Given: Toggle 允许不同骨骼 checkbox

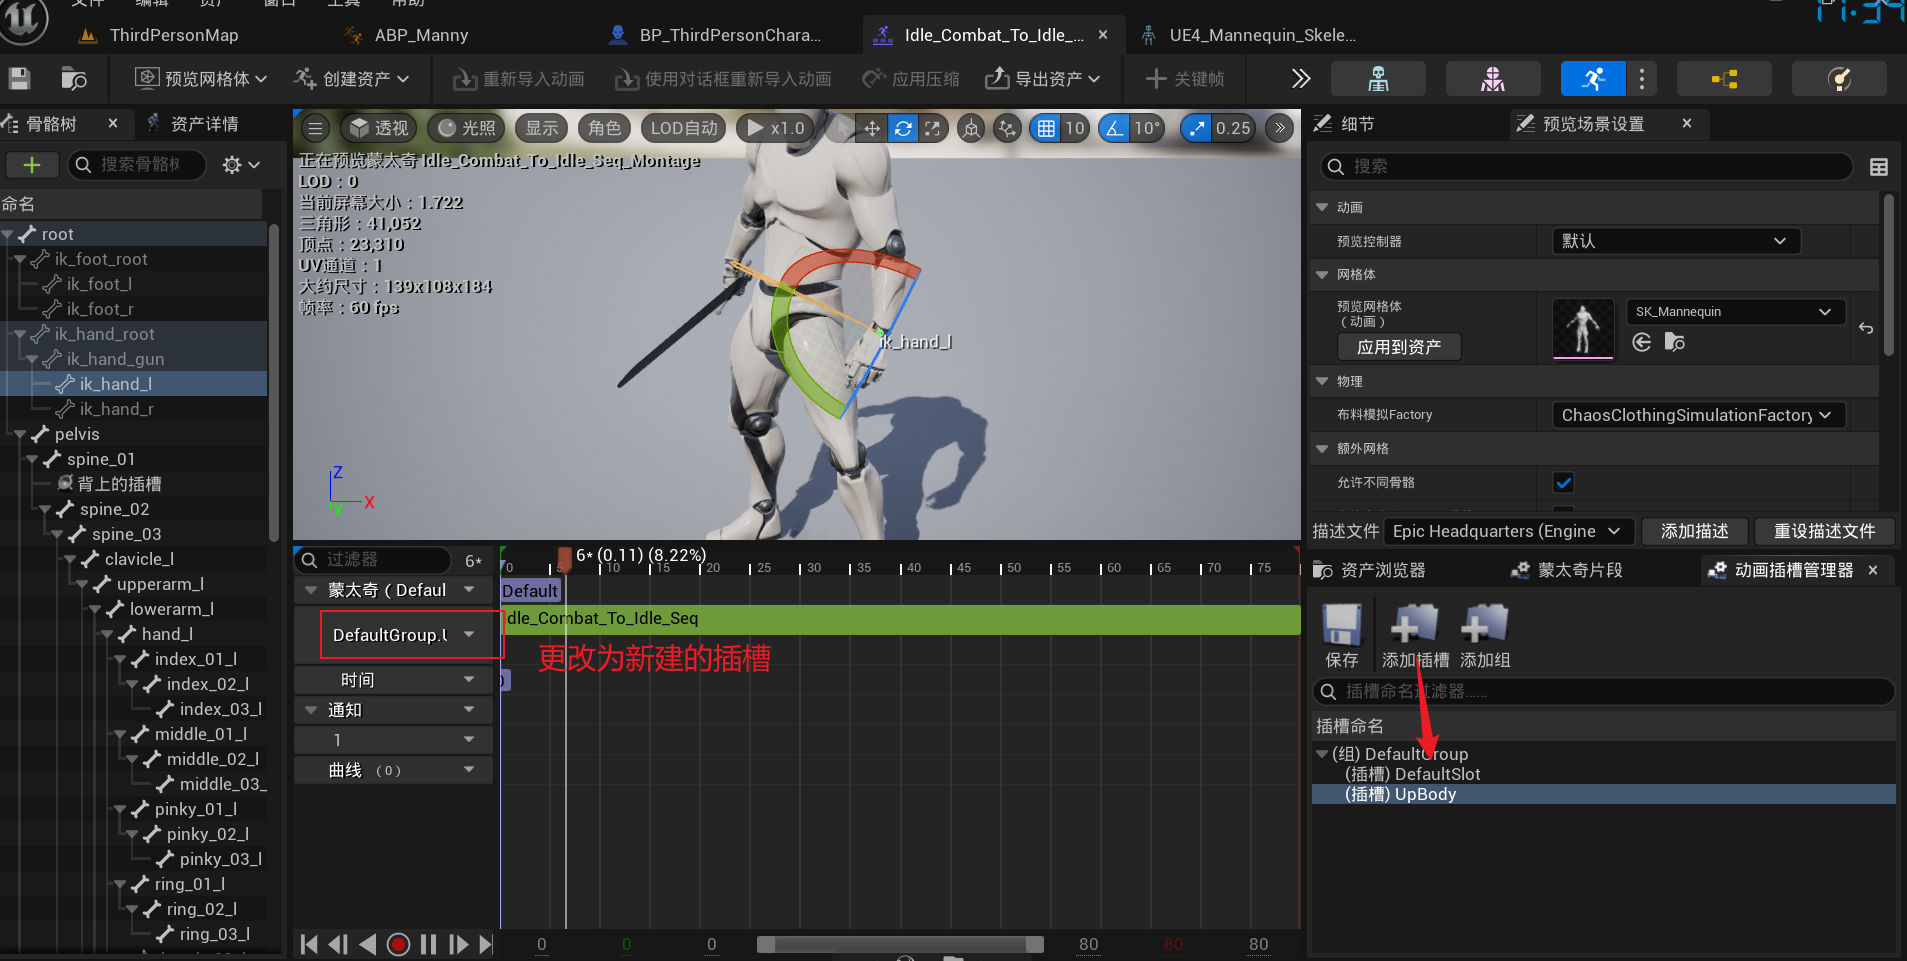Looking at the screenshot, I should 1564,483.
